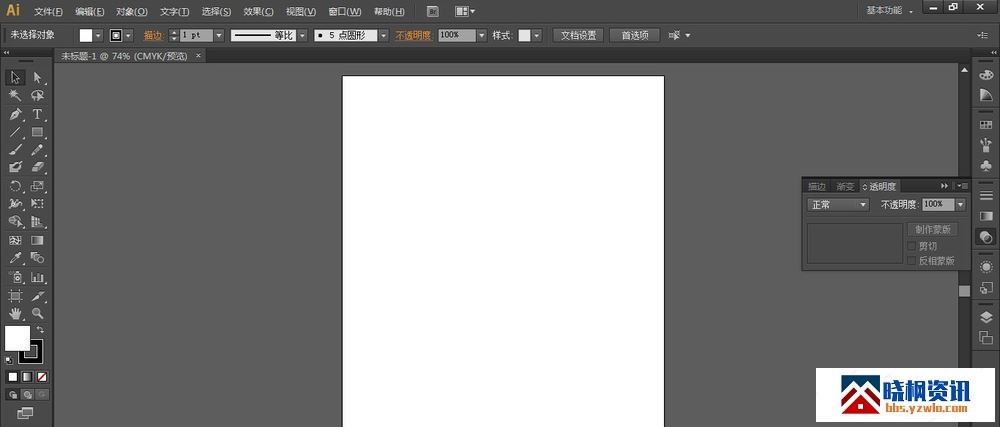
Task: Open the 窗口(W) menu
Action: 344,11
